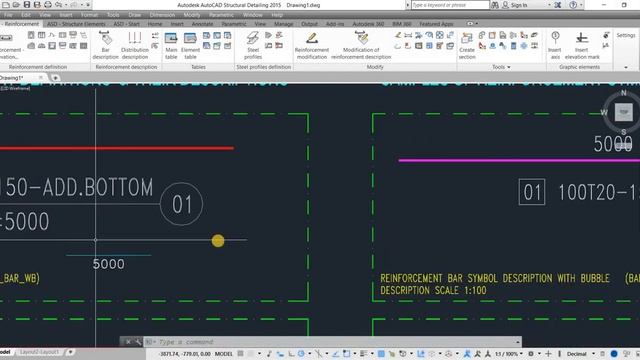Click the Settings button in ribbon
The image size is (640, 360).
click(626, 36)
